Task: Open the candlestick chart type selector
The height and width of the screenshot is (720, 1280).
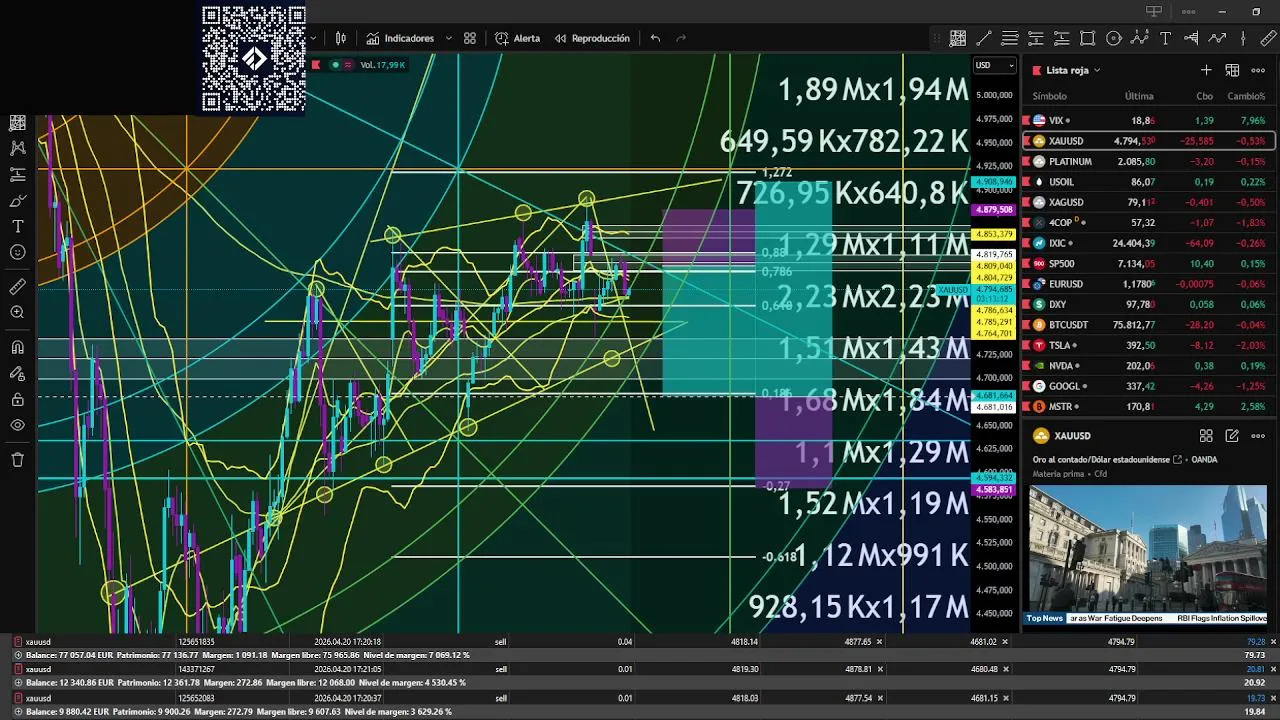Action: (x=341, y=38)
